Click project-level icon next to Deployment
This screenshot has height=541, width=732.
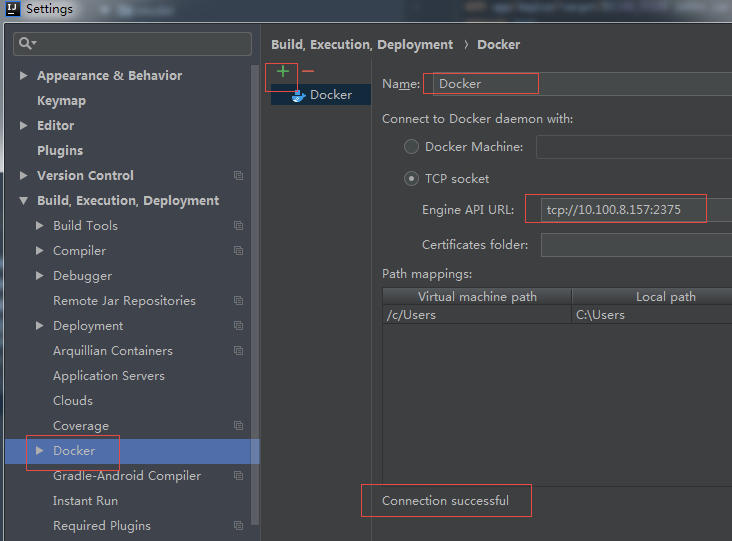238,325
